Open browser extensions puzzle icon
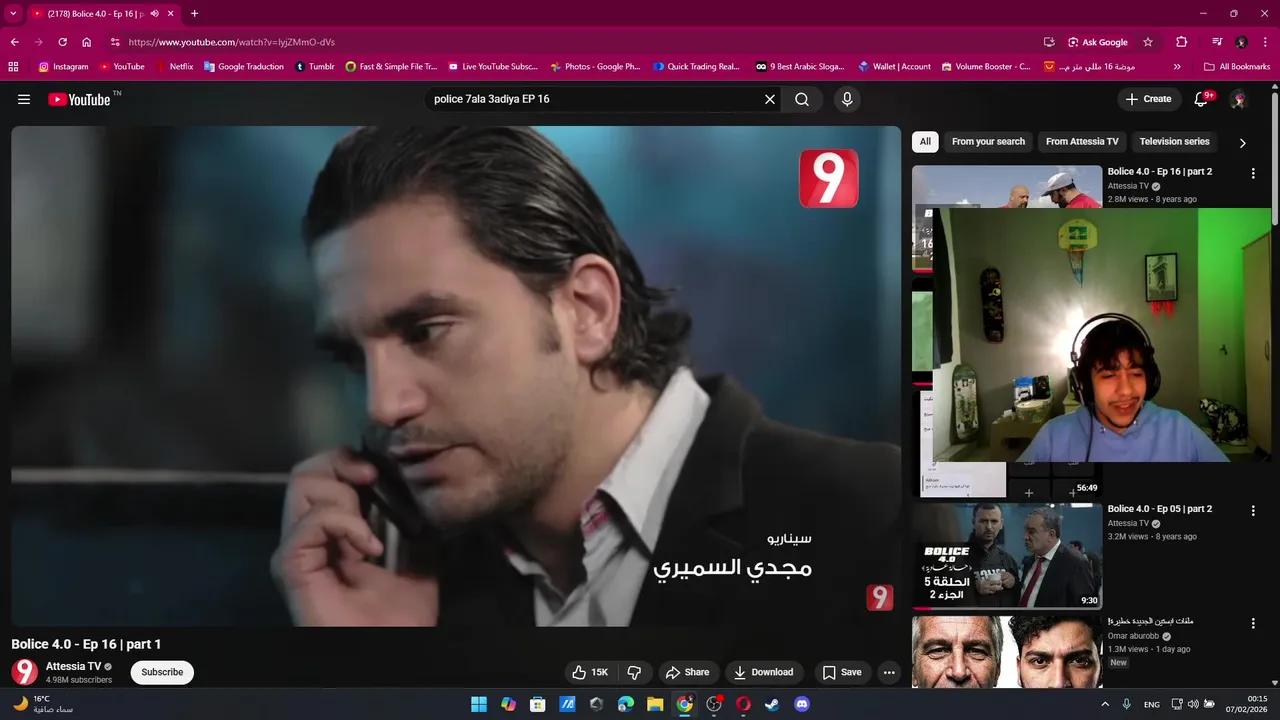The width and height of the screenshot is (1280, 720). pyautogui.click(x=1182, y=42)
